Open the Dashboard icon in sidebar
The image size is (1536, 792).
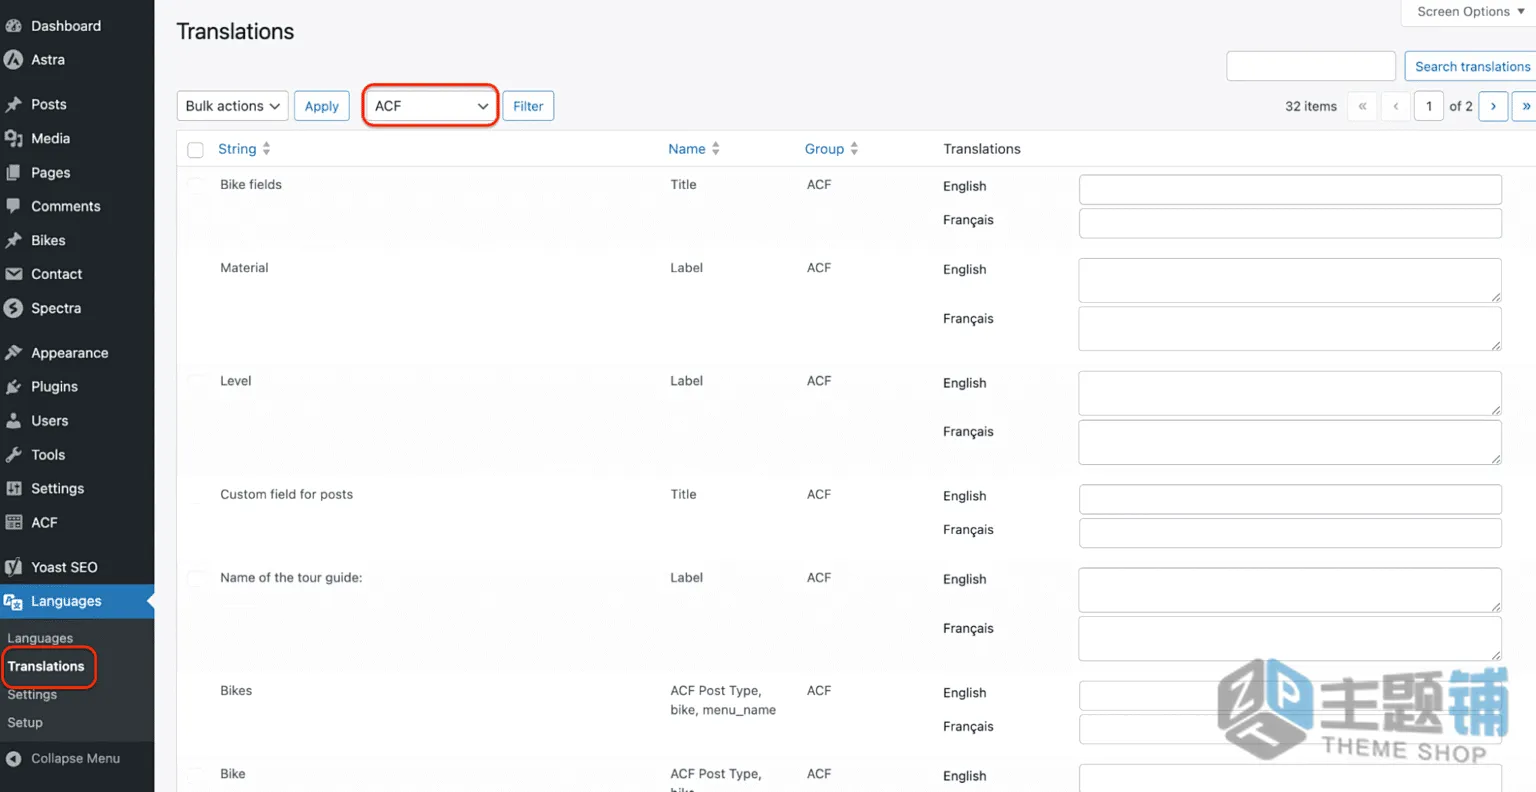tap(13, 26)
